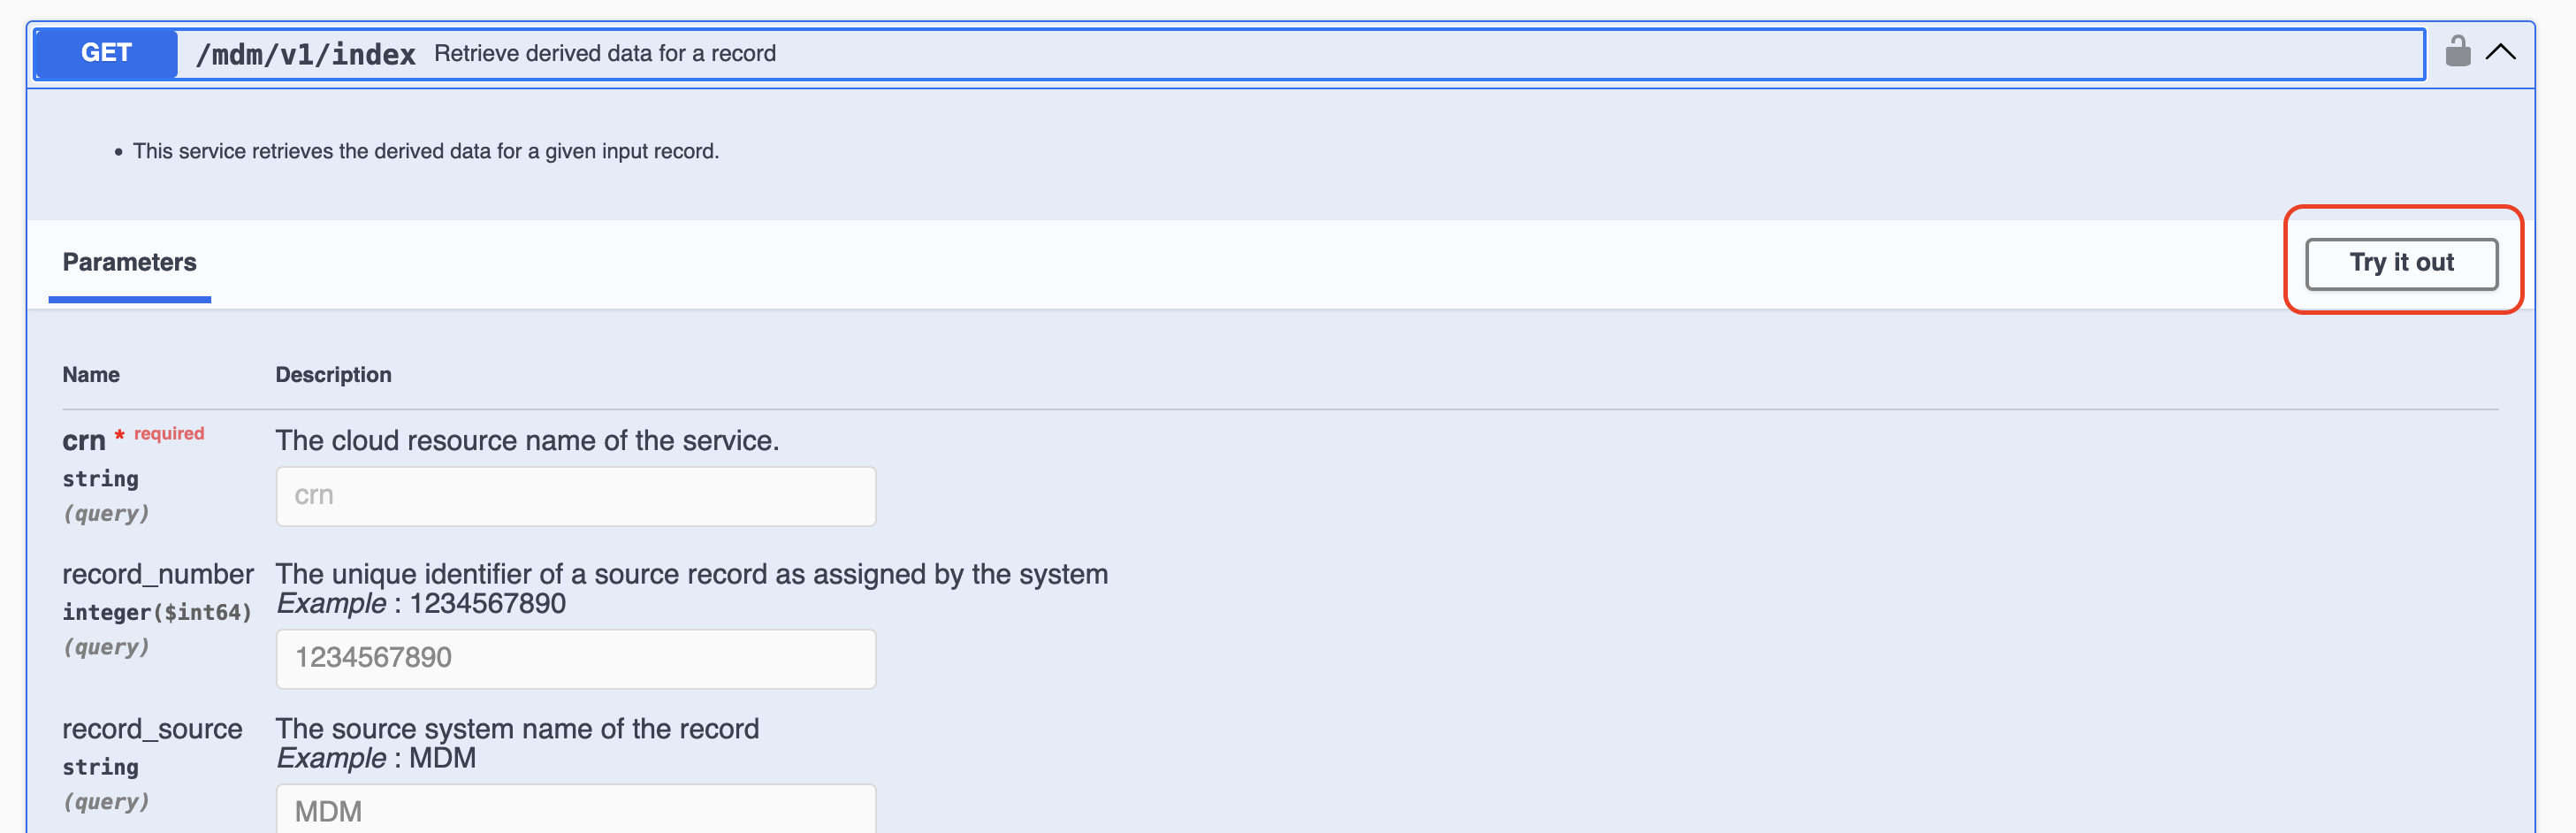Click the blue GET method badge
The width and height of the screenshot is (2576, 833).
(x=106, y=52)
